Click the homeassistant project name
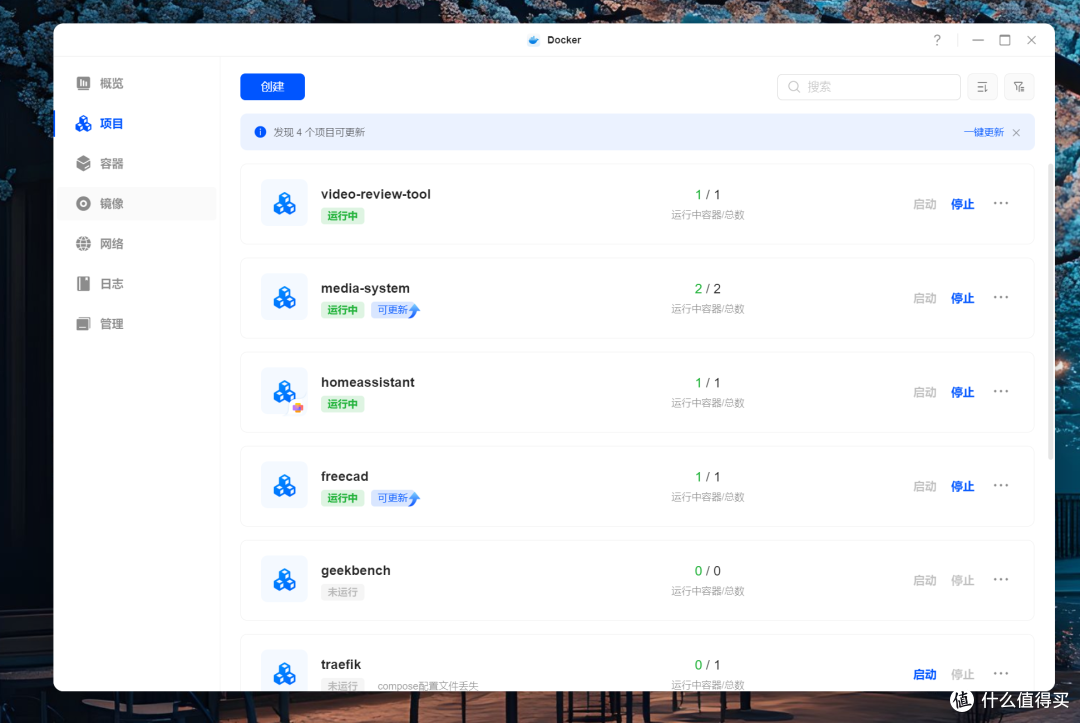 pyautogui.click(x=368, y=382)
